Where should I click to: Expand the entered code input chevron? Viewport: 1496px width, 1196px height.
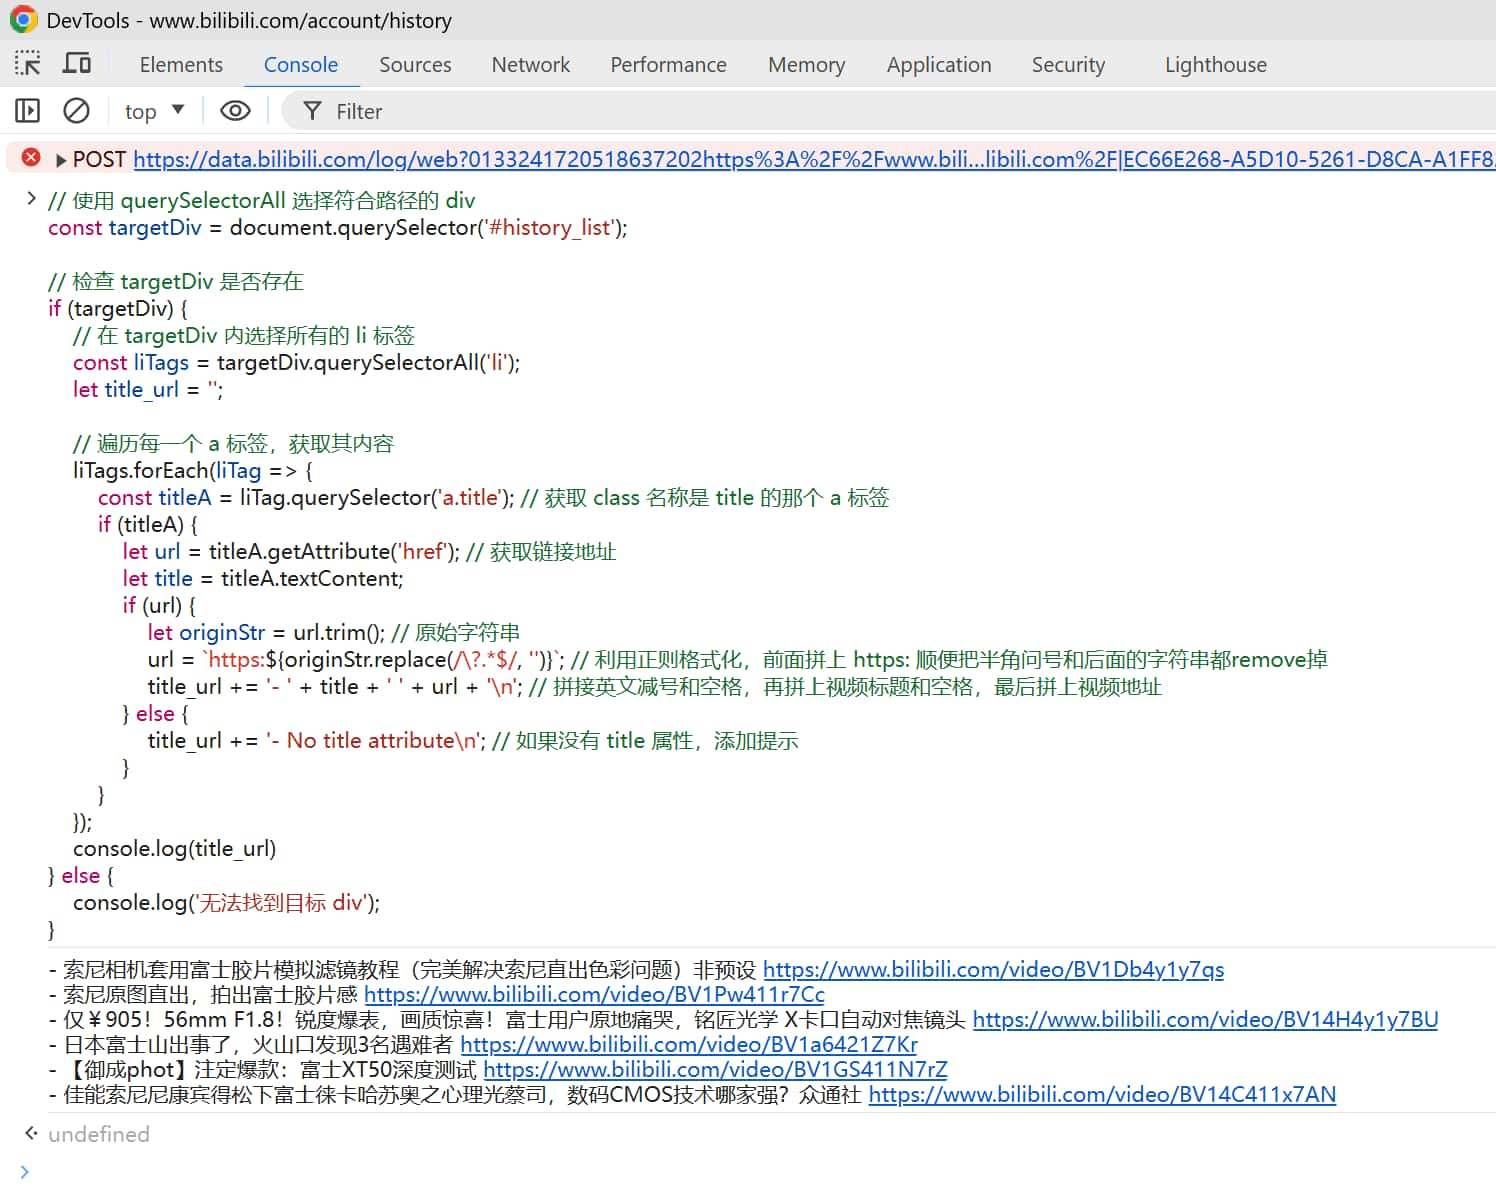tap(31, 199)
